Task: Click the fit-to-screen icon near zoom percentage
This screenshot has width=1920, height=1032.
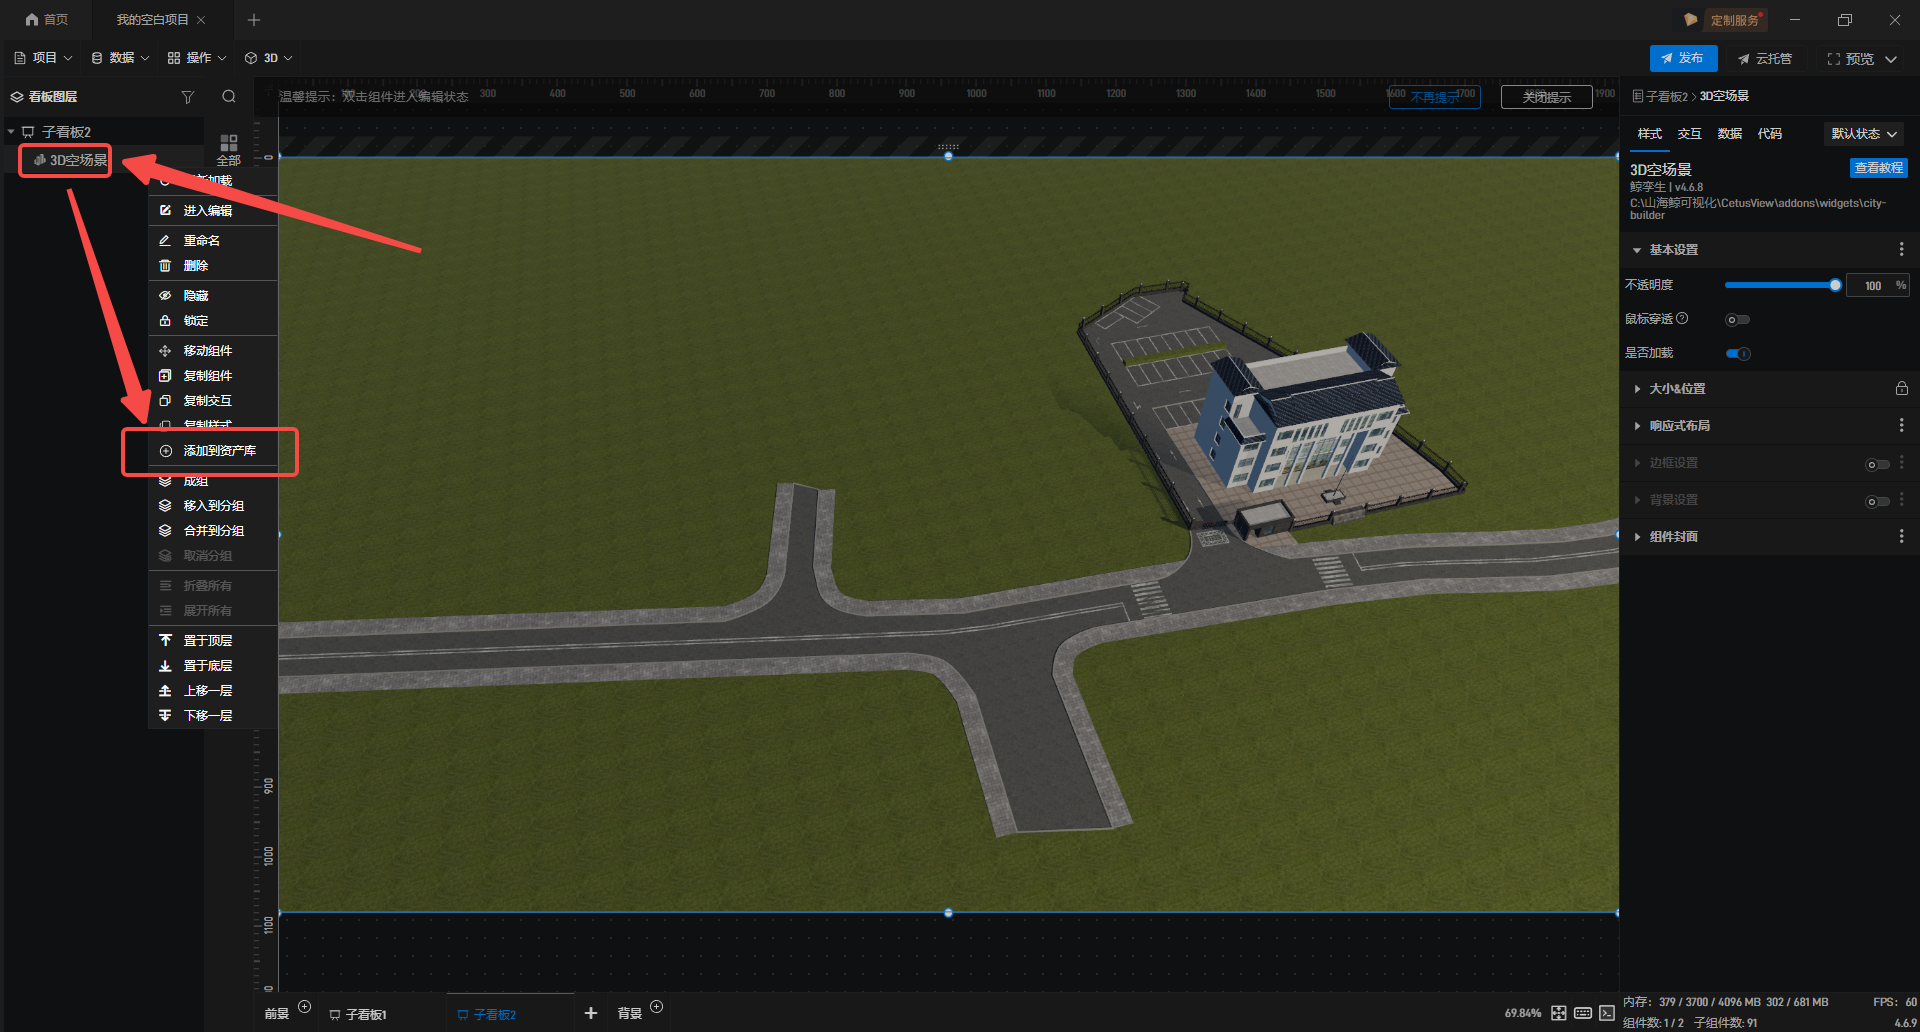Action: coord(1559,1013)
